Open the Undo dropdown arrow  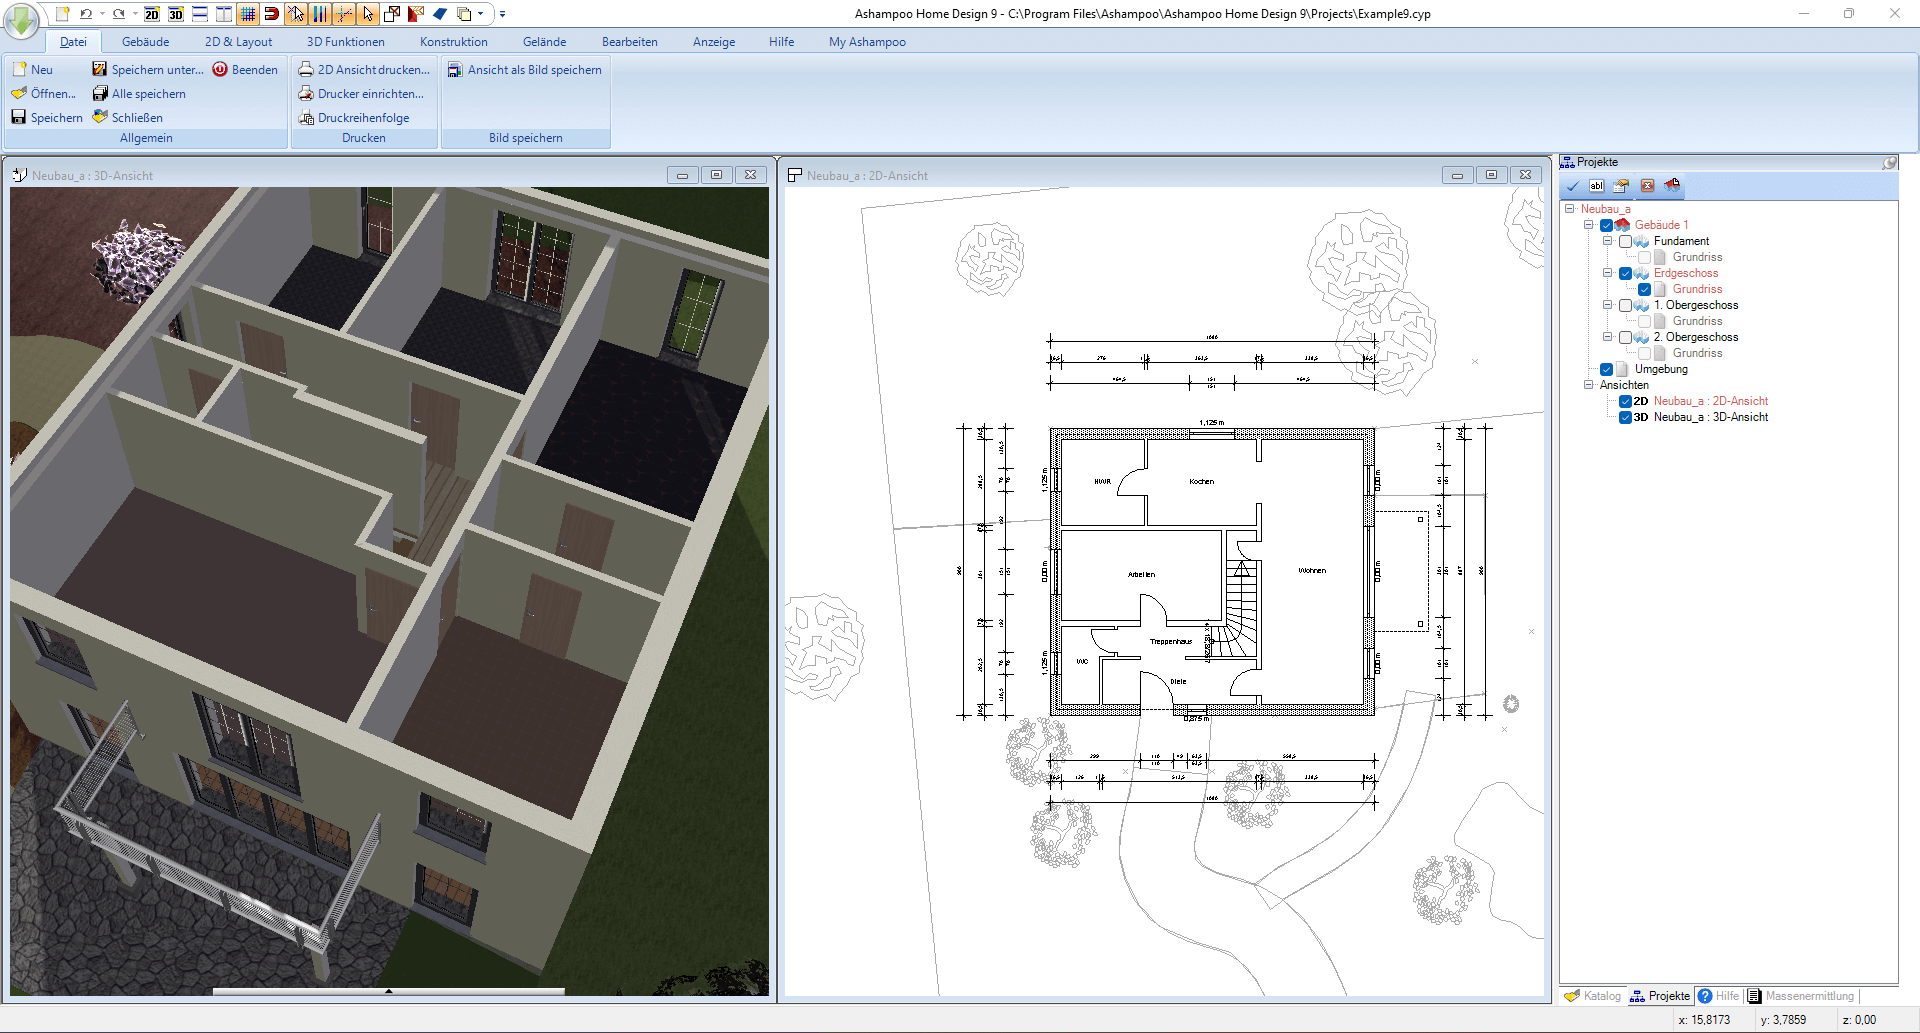[102, 14]
